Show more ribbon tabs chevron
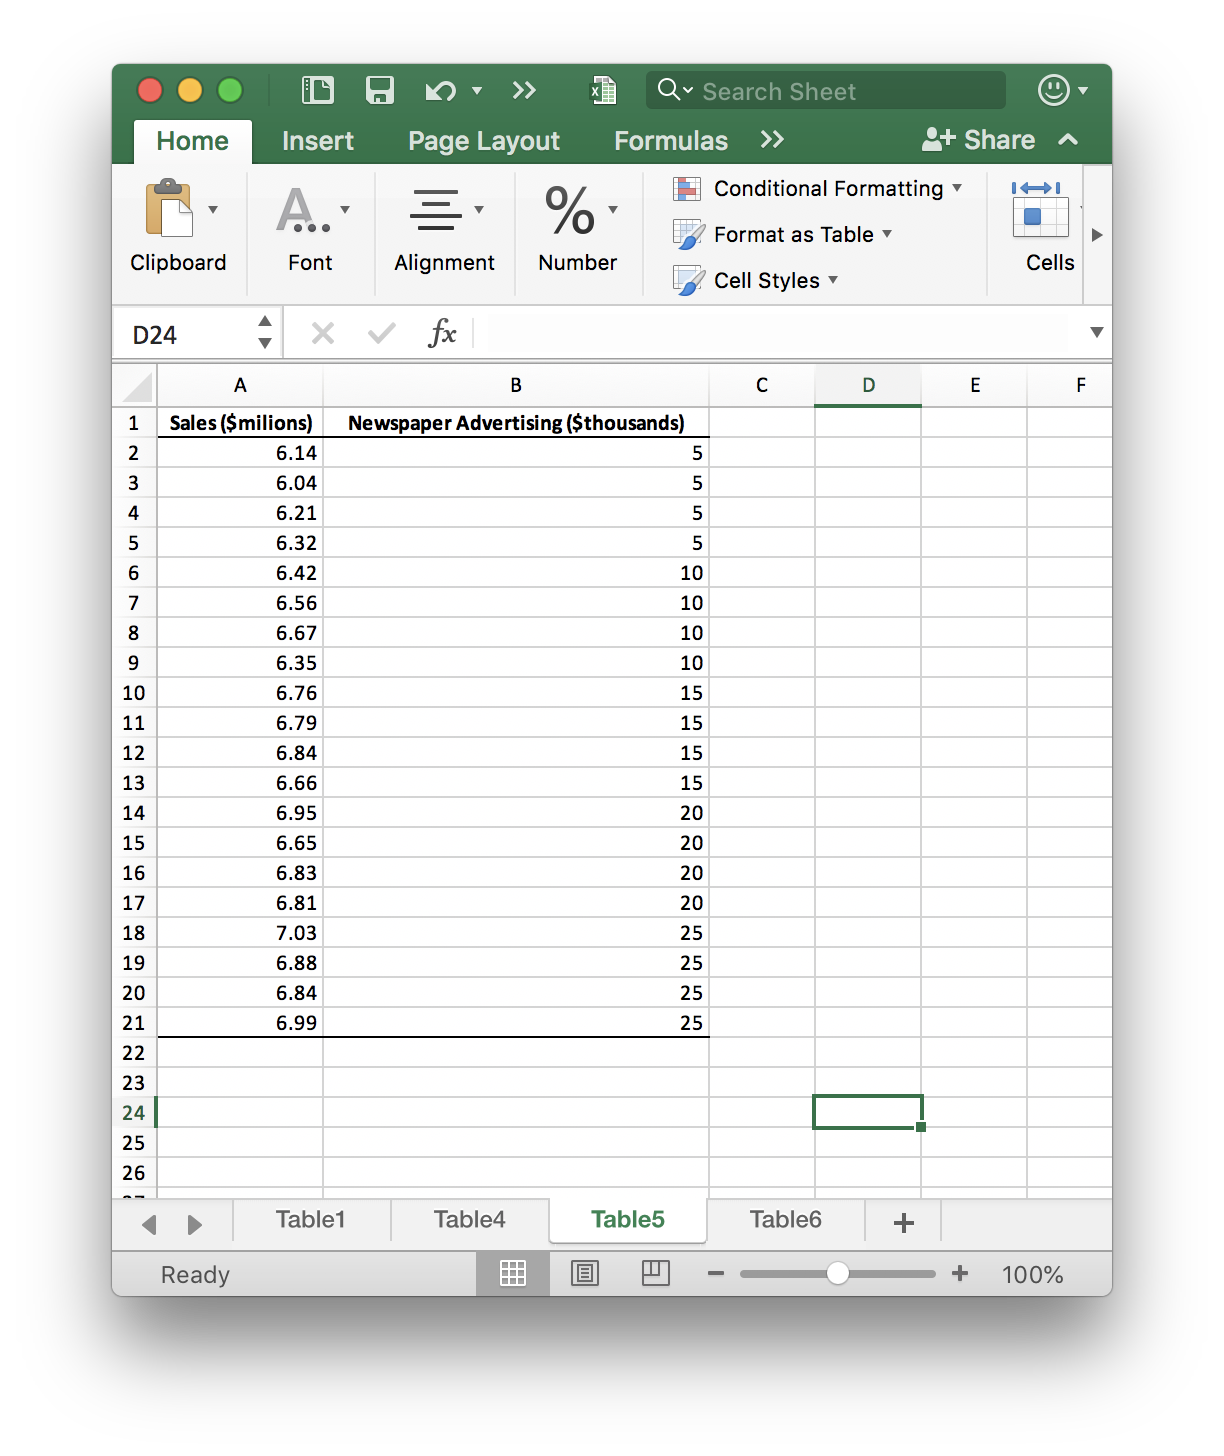1224x1456 pixels. point(772,140)
